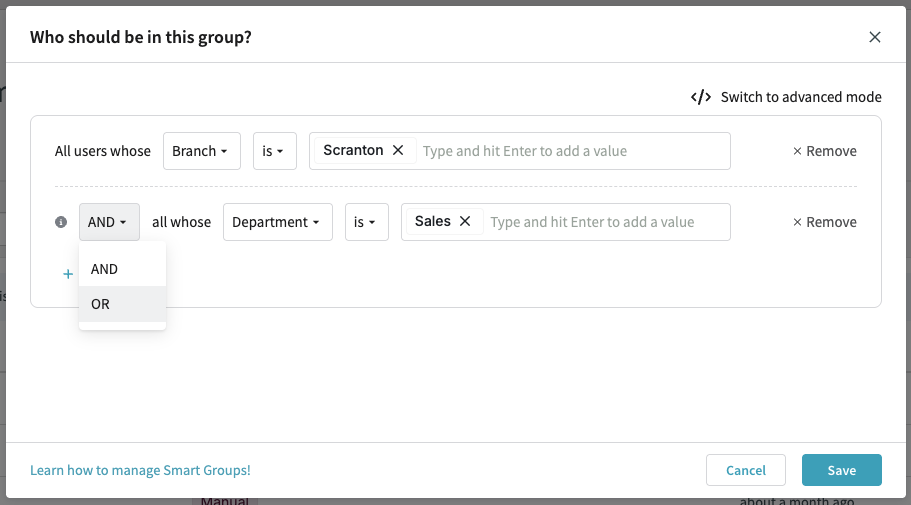
Task: Click the info icon beside AND
Action: [61, 222]
